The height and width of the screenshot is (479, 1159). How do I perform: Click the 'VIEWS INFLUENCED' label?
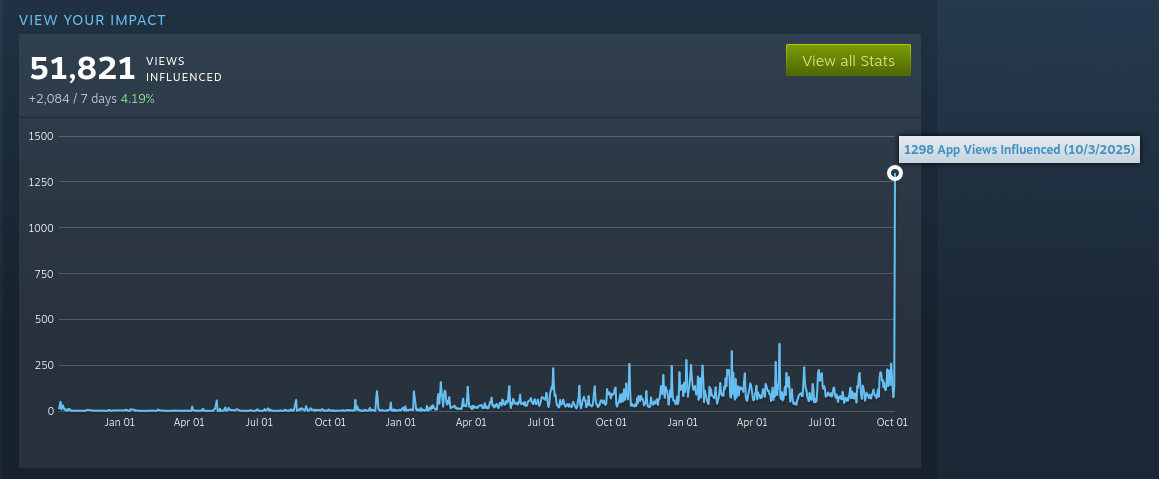click(x=184, y=69)
